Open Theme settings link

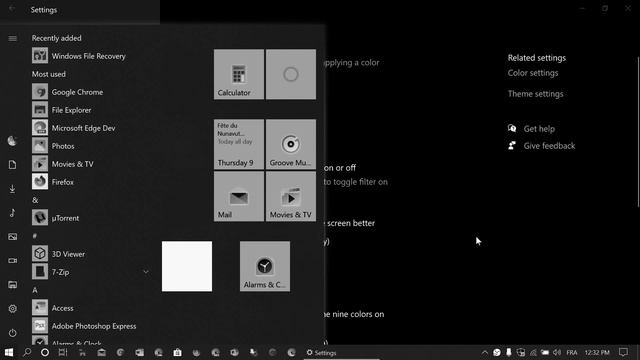click(535, 94)
